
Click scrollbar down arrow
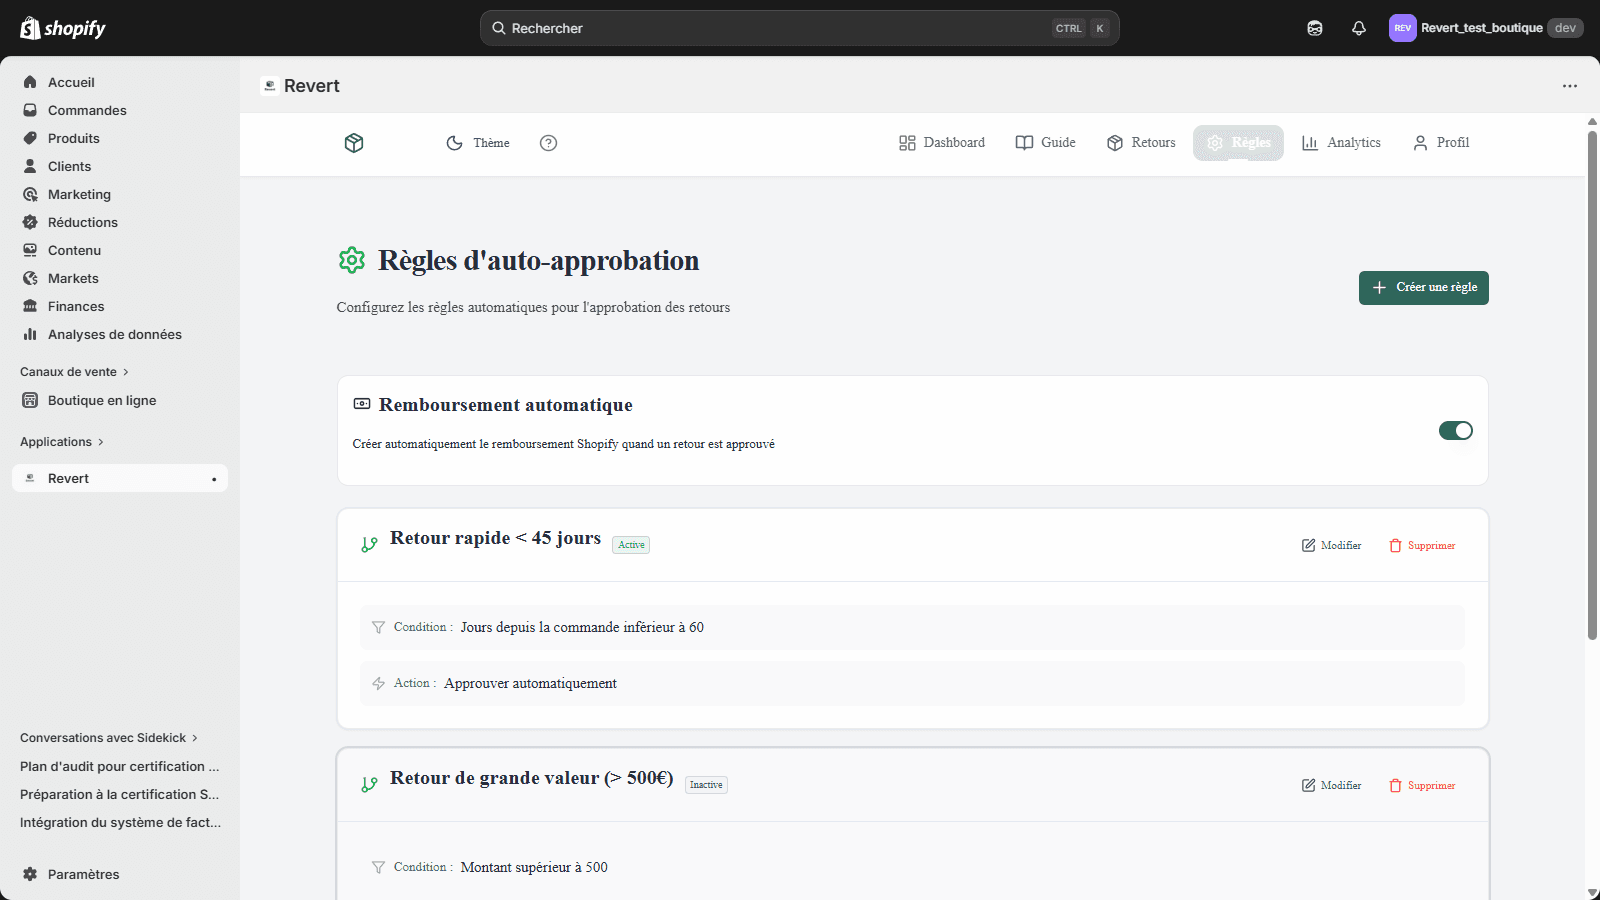pyautogui.click(x=1592, y=893)
